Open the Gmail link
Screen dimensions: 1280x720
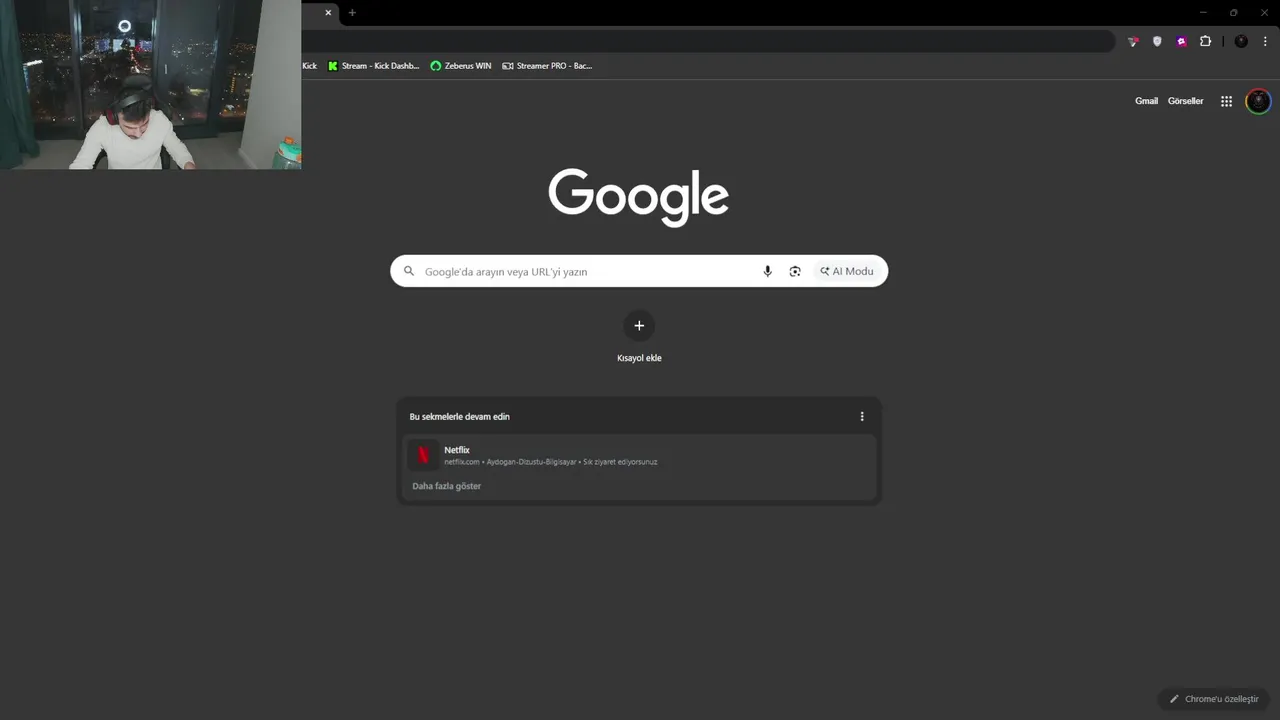1146,101
